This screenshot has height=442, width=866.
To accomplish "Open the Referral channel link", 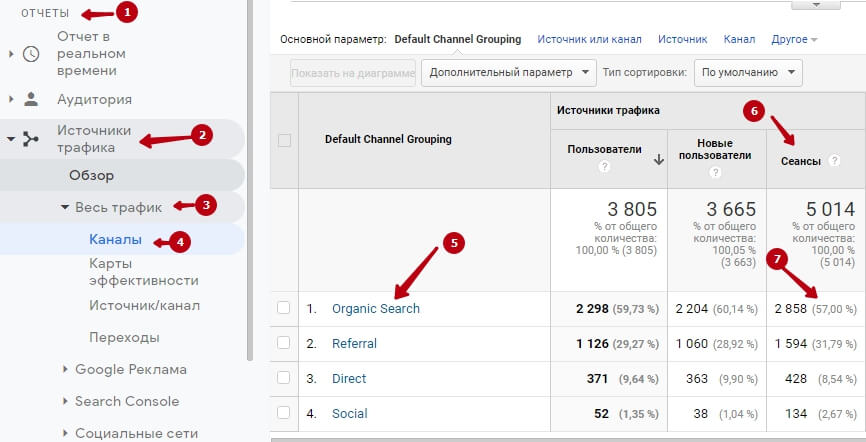I will 354,343.
